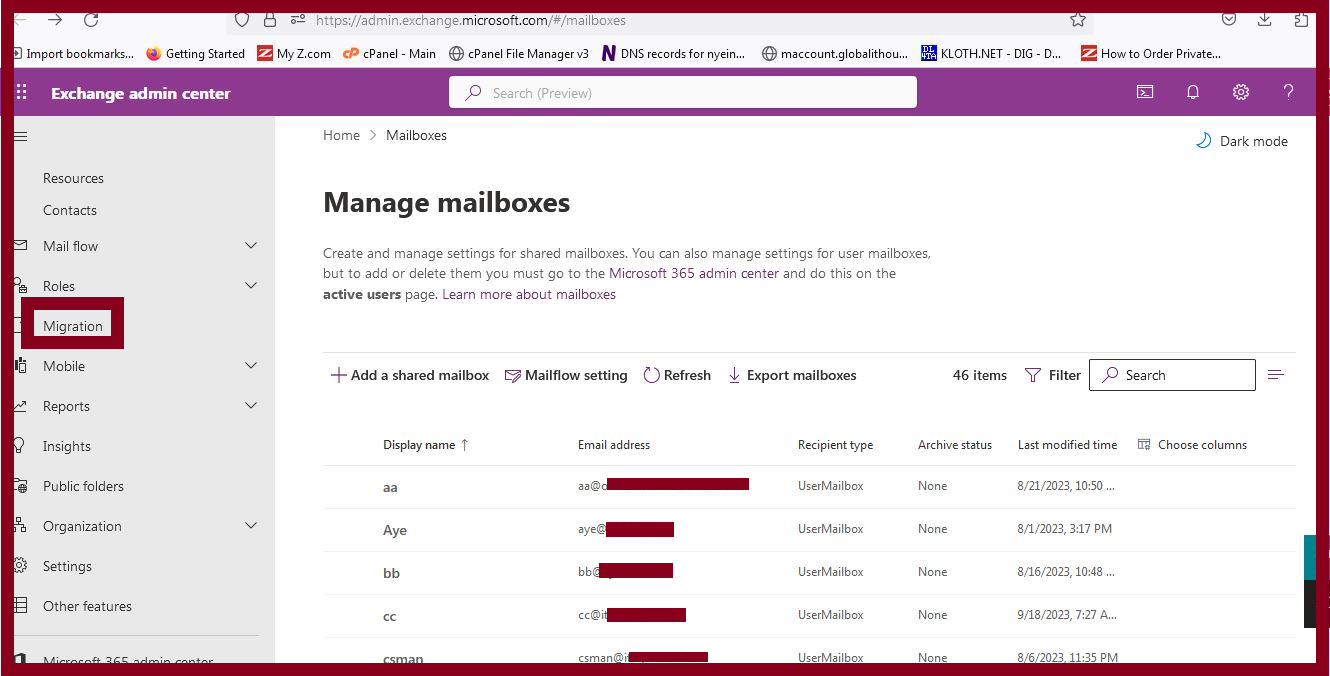Open the KLOTH.NET - DIG bookmark
Screen dimensions: 1330x676
click(992, 54)
